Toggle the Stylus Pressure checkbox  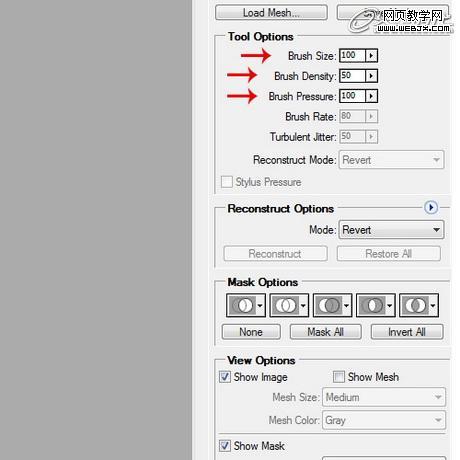click(227, 182)
